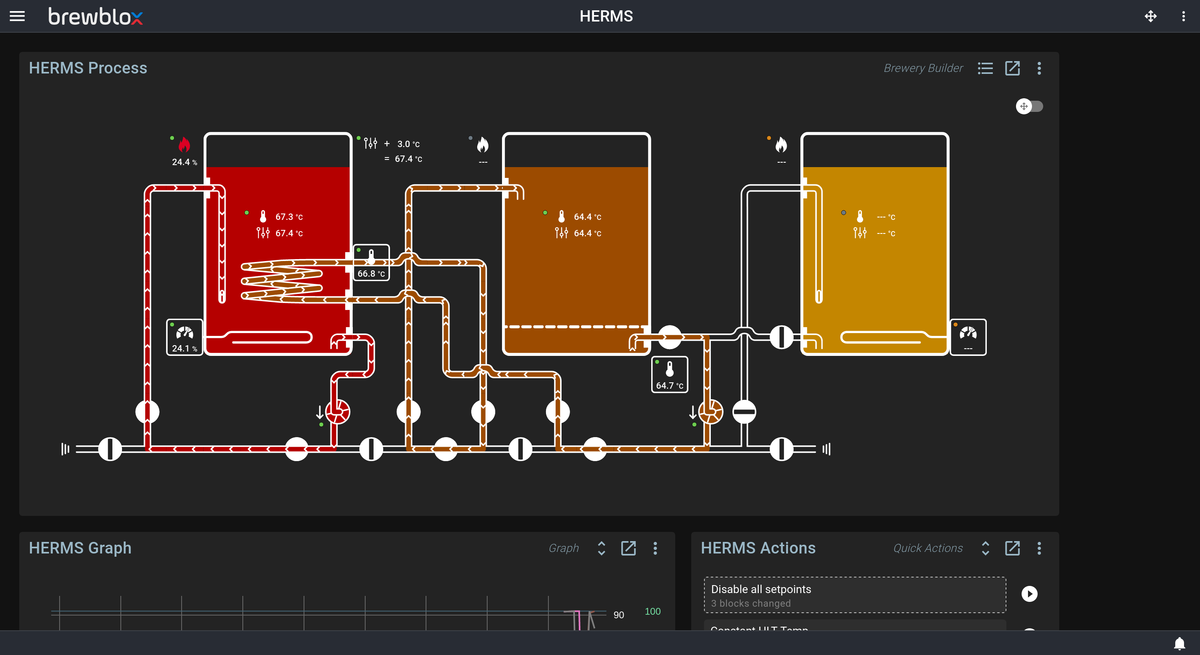This screenshot has width=1200, height=655.
Task: Open the notifications bell
Action: (1180, 642)
